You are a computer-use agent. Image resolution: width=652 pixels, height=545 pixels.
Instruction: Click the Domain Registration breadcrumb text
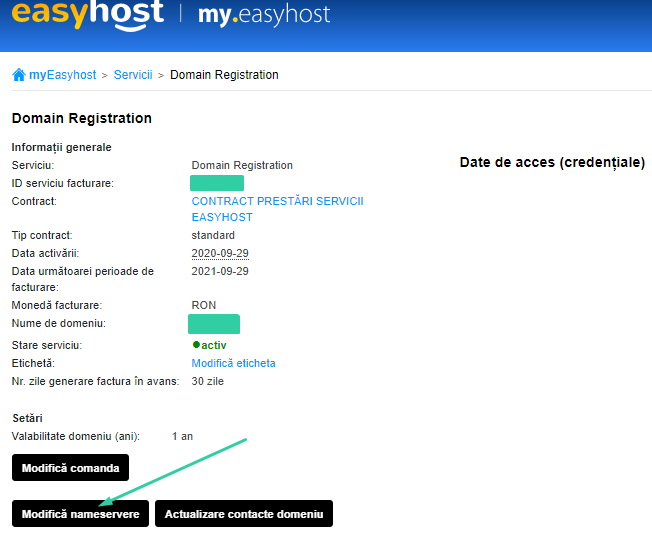point(224,75)
